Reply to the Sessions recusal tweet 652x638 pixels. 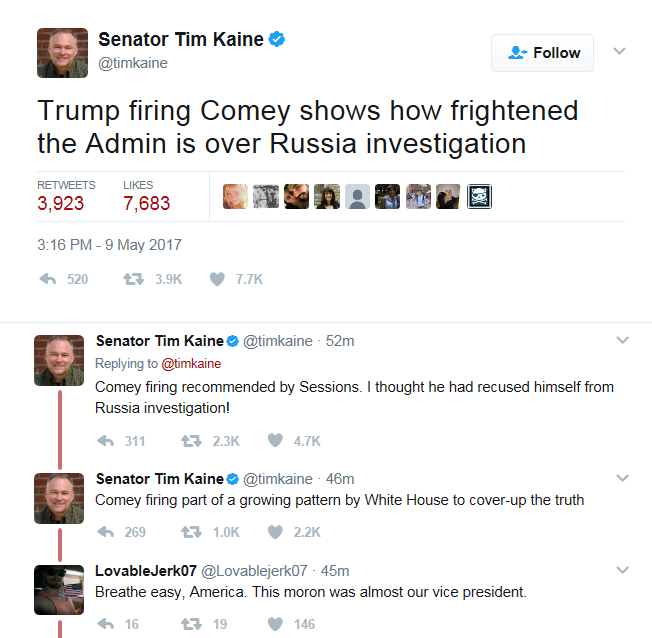click(x=105, y=440)
